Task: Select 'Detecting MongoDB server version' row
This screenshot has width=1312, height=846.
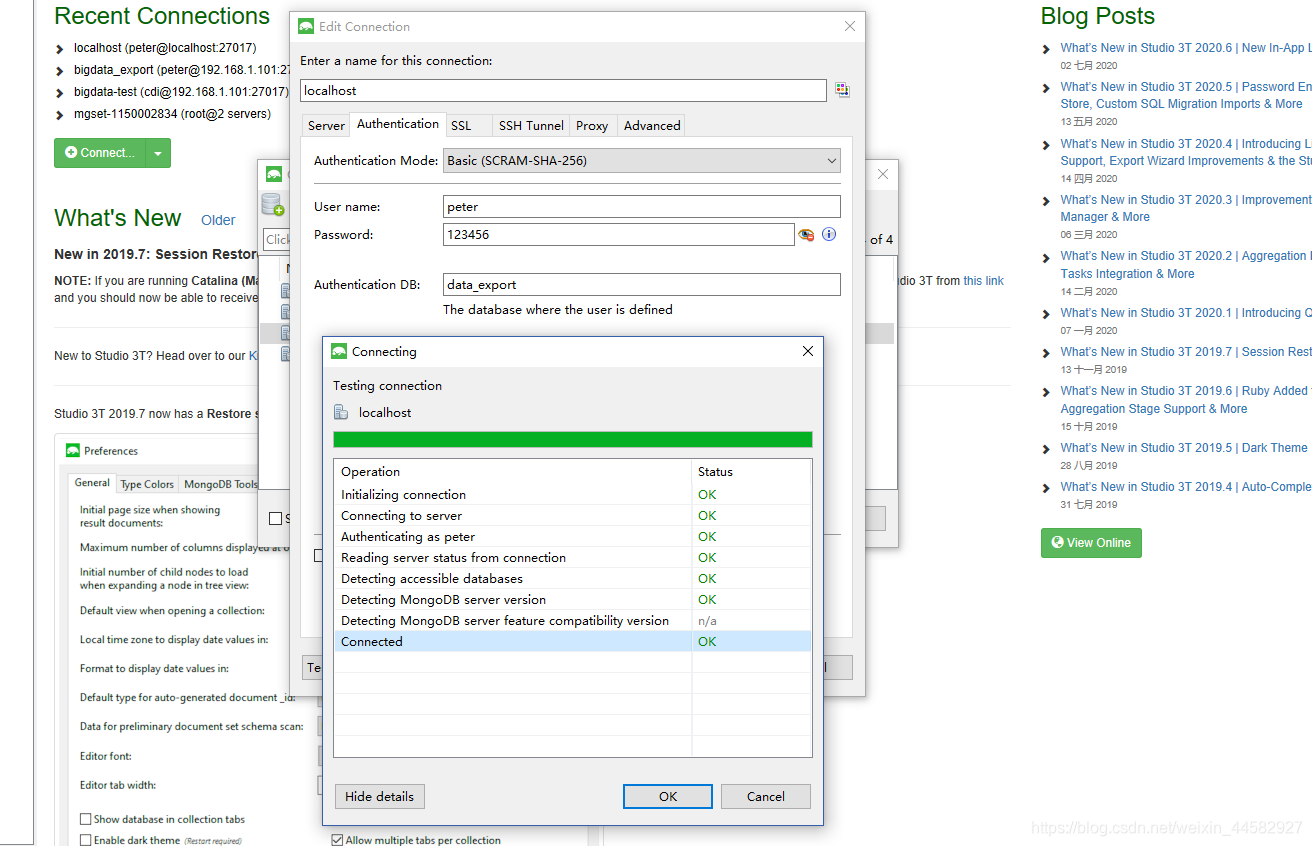Action: (x=572, y=600)
